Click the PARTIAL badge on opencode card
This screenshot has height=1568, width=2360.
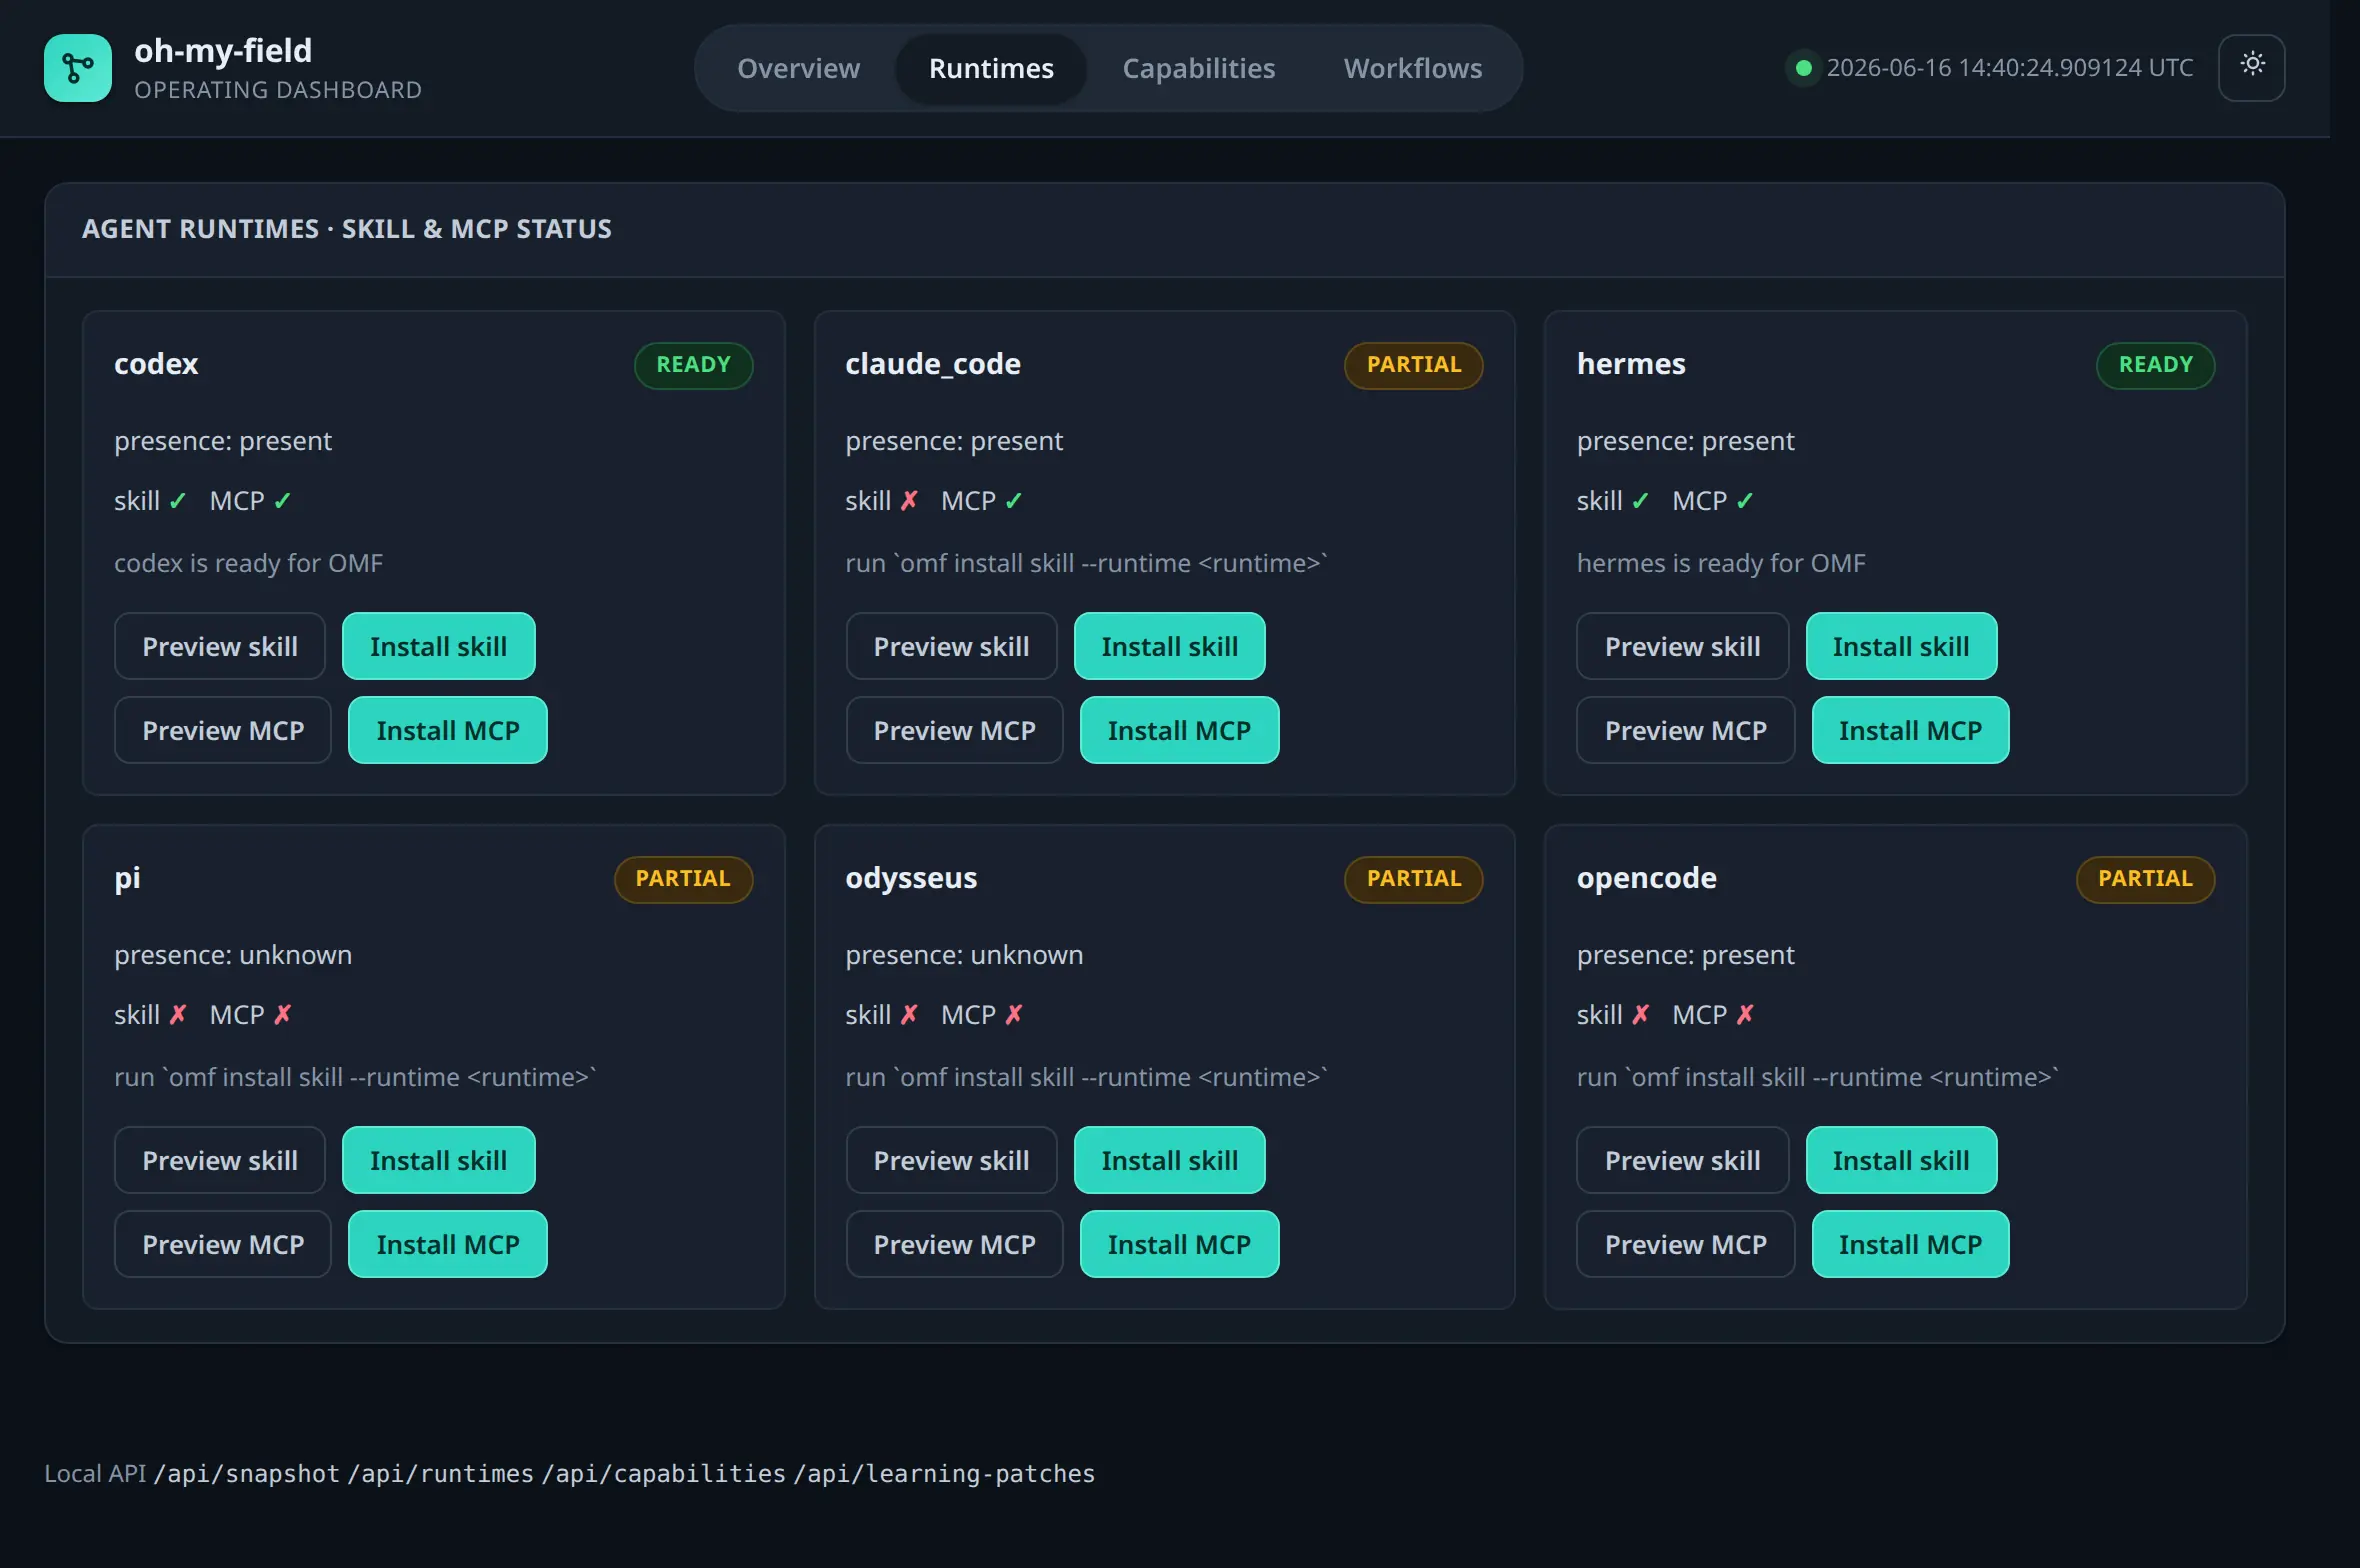pyautogui.click(x=2145, y=879)
